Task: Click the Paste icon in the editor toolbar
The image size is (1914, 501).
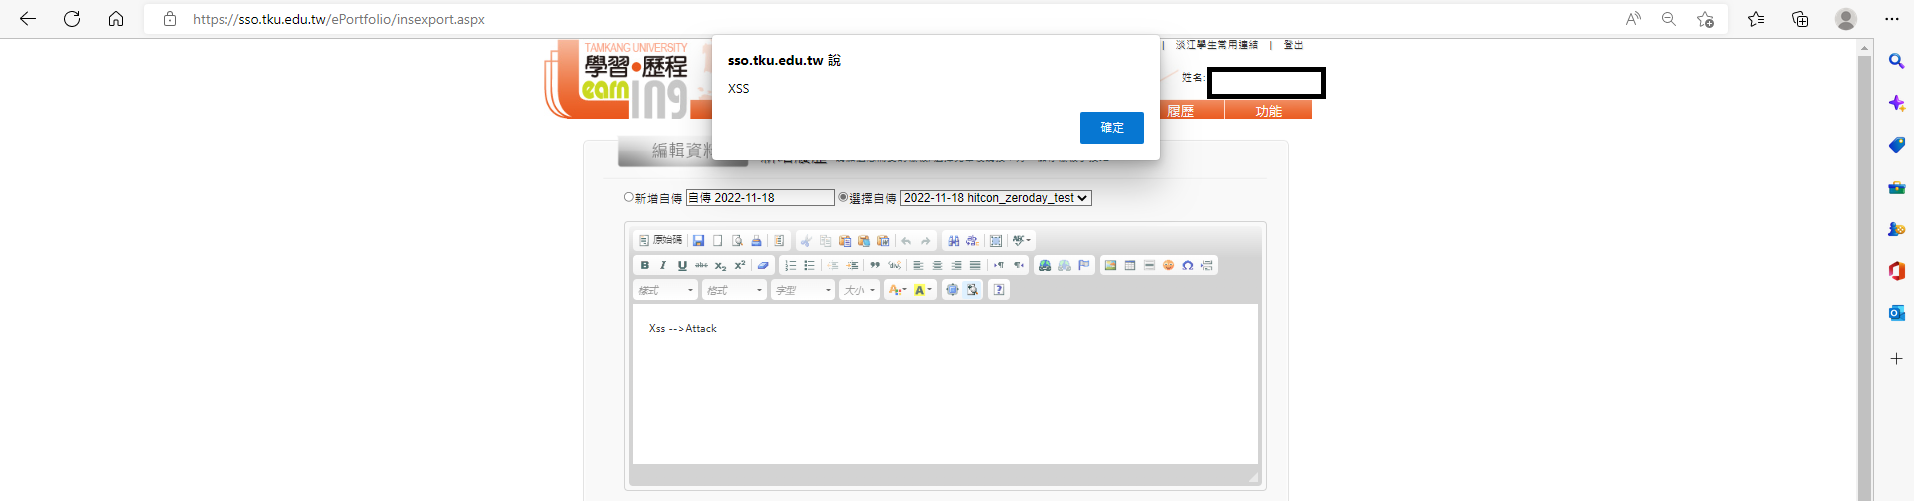Action: point(845,241)
